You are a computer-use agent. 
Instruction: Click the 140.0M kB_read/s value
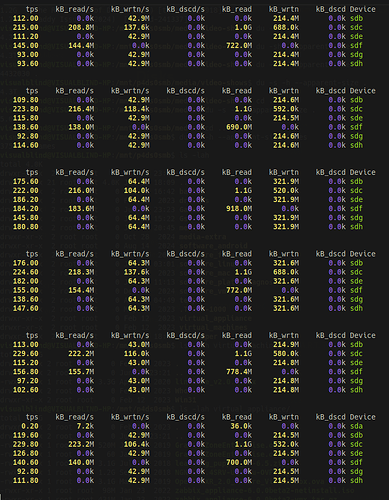coord(81,462)
